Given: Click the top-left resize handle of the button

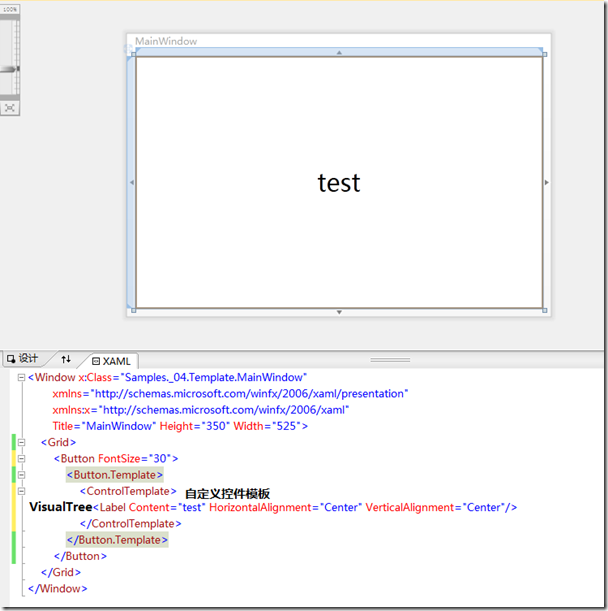Looking at the screenshot, I should click(x=134, y=55).
